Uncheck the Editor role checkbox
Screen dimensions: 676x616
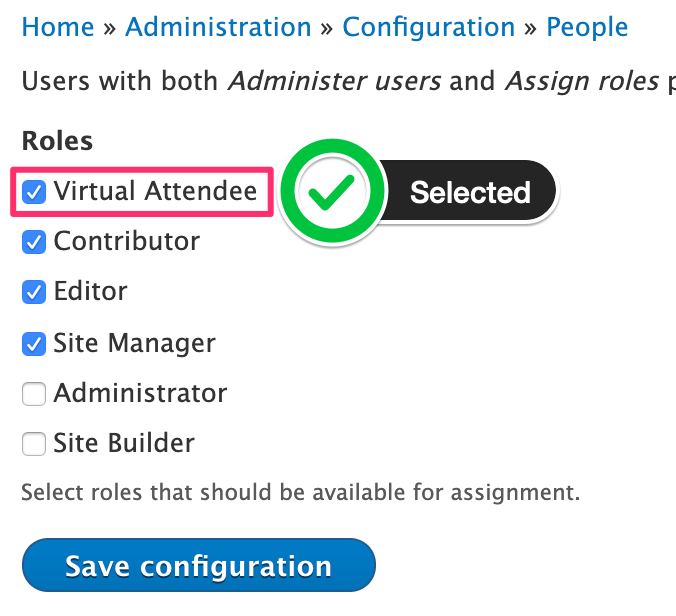pos(35,292)
